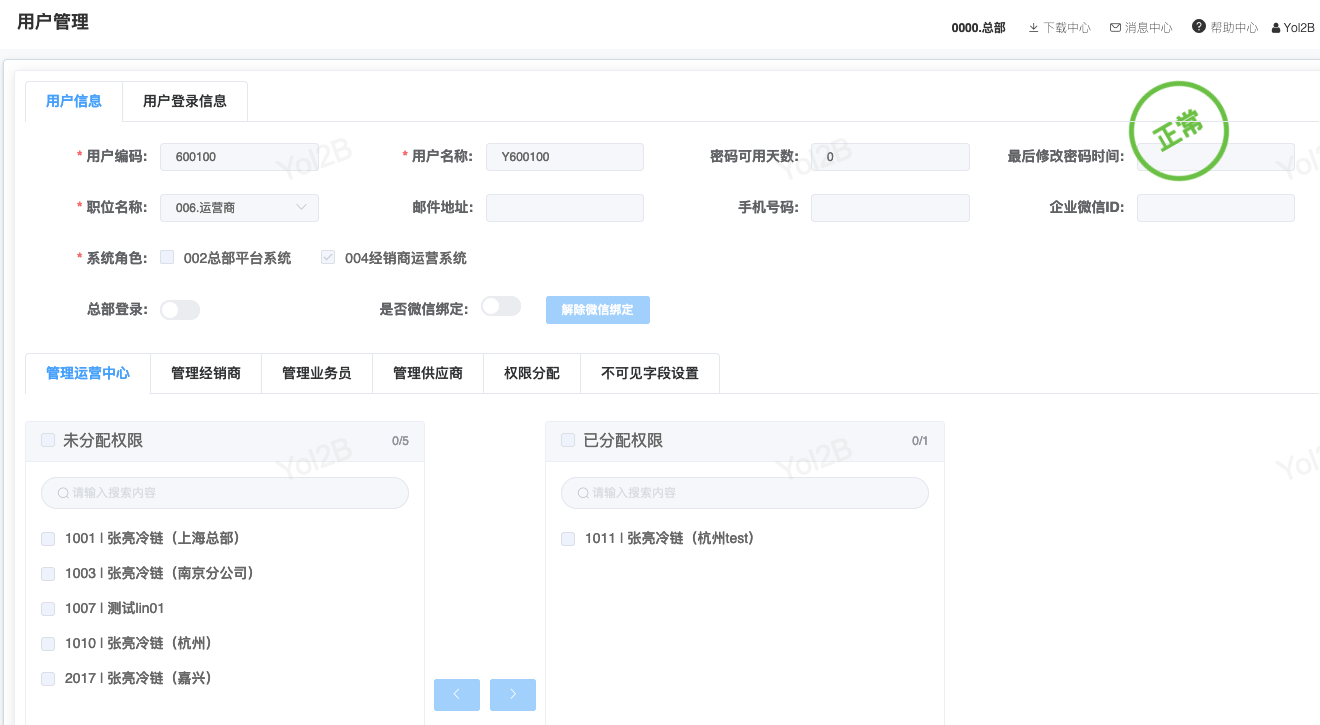Click the left arrow transfer button
The height and width of the screenshot is (725, 1320).
[x=457, y=694]
